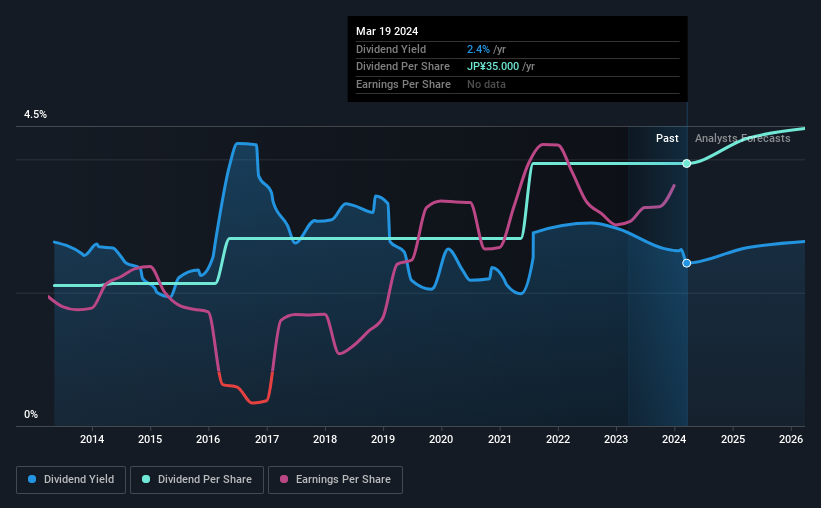The height and width of the screenshot is (508, 821).
Task: Click the 0% y-axis label
Action: click(x=31, y=415)
